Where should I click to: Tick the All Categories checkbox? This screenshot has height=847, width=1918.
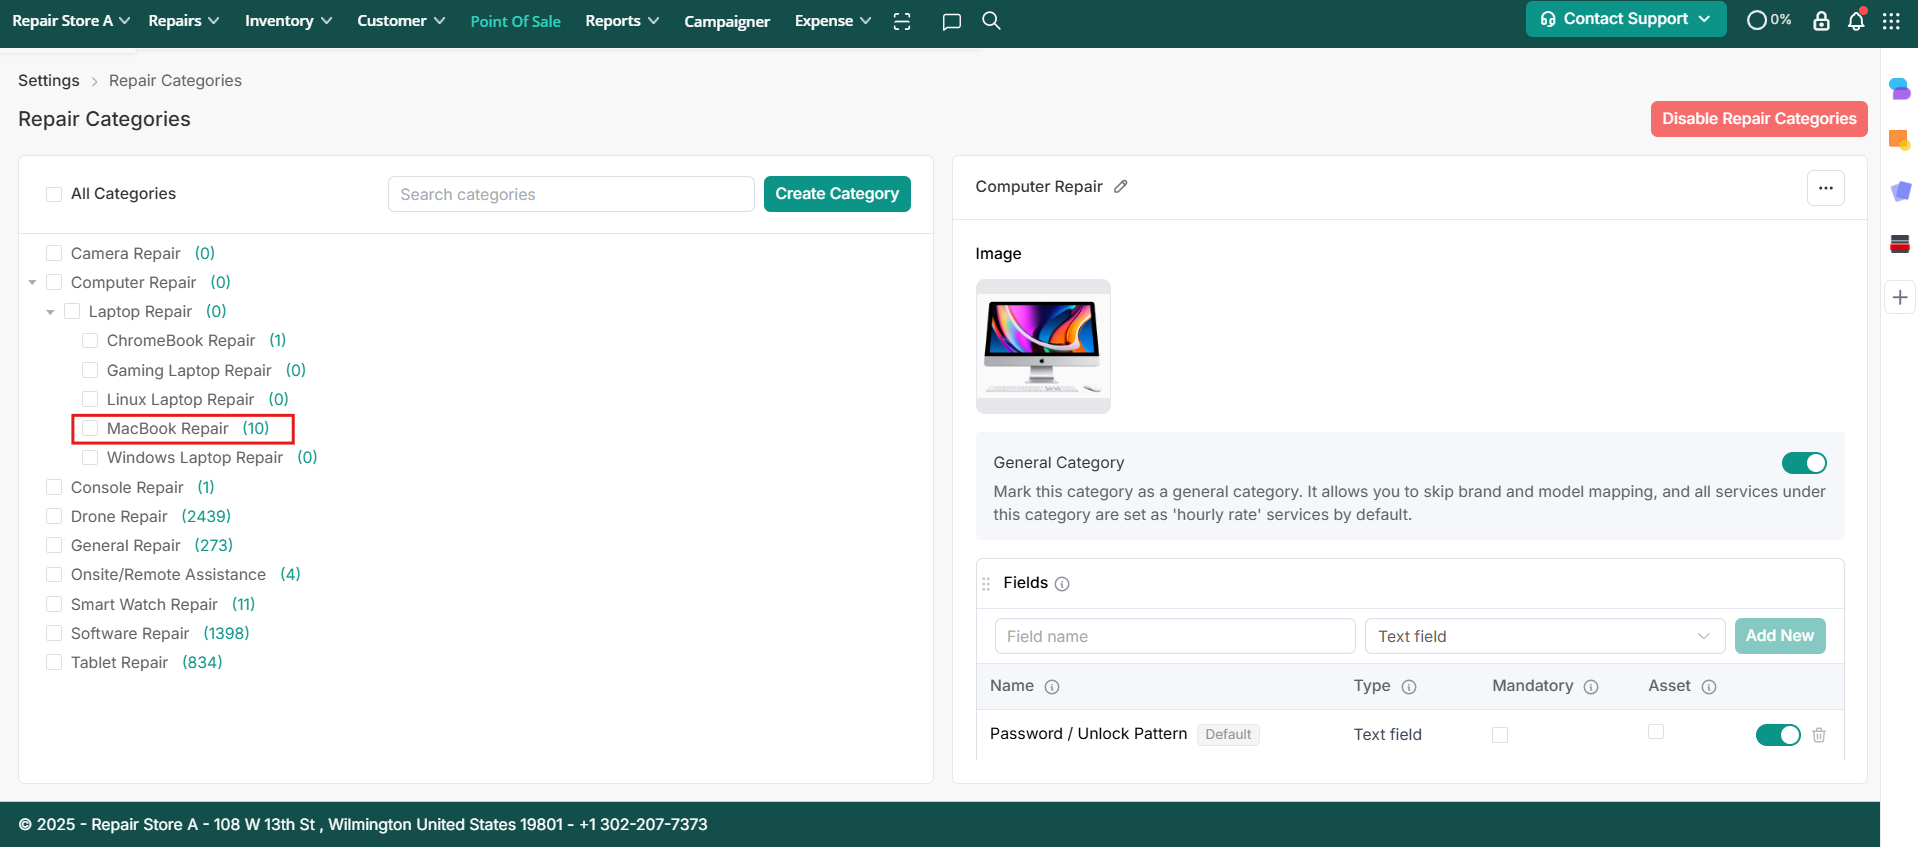pyautogui.click(x=54, y=194)
